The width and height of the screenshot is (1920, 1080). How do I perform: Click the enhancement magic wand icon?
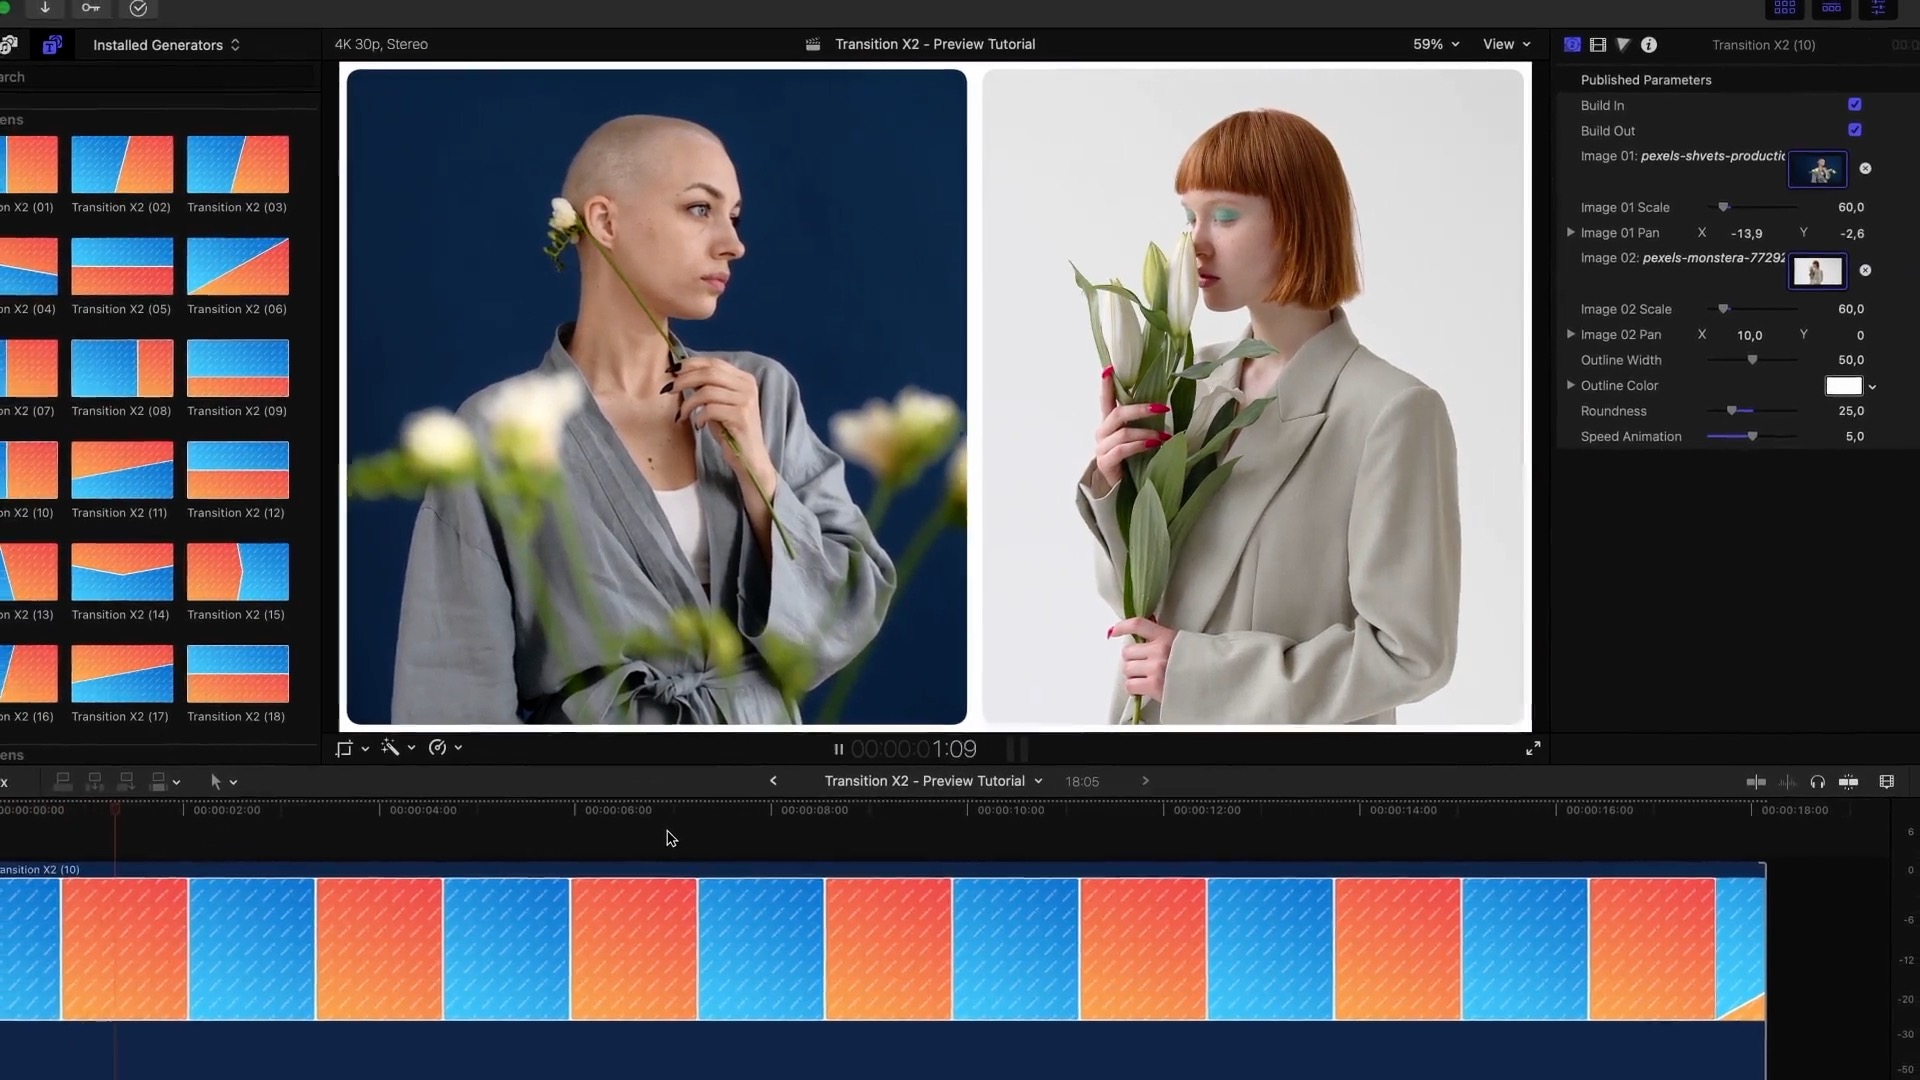[390, 748]
